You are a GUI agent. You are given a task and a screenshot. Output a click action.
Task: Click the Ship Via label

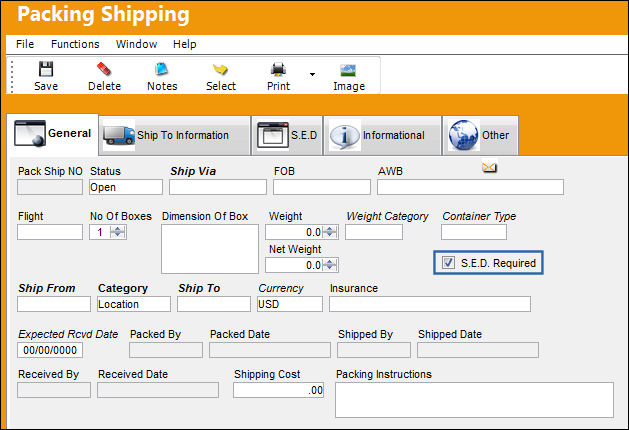(193, 171)
